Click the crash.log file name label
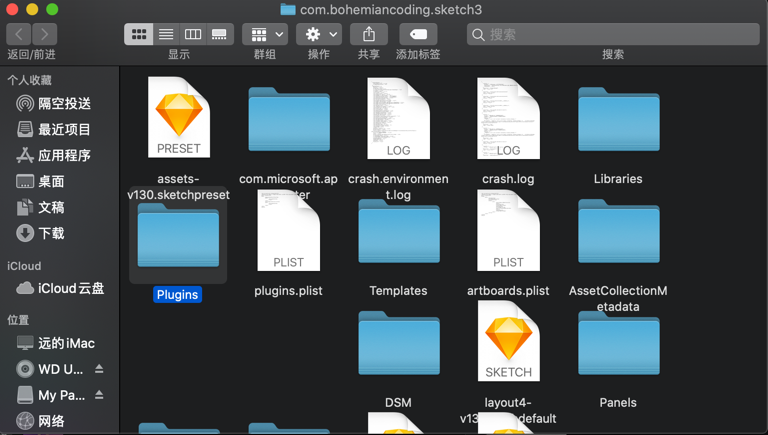The height and width of the screenshot is (435, 768). pos(508,179)
